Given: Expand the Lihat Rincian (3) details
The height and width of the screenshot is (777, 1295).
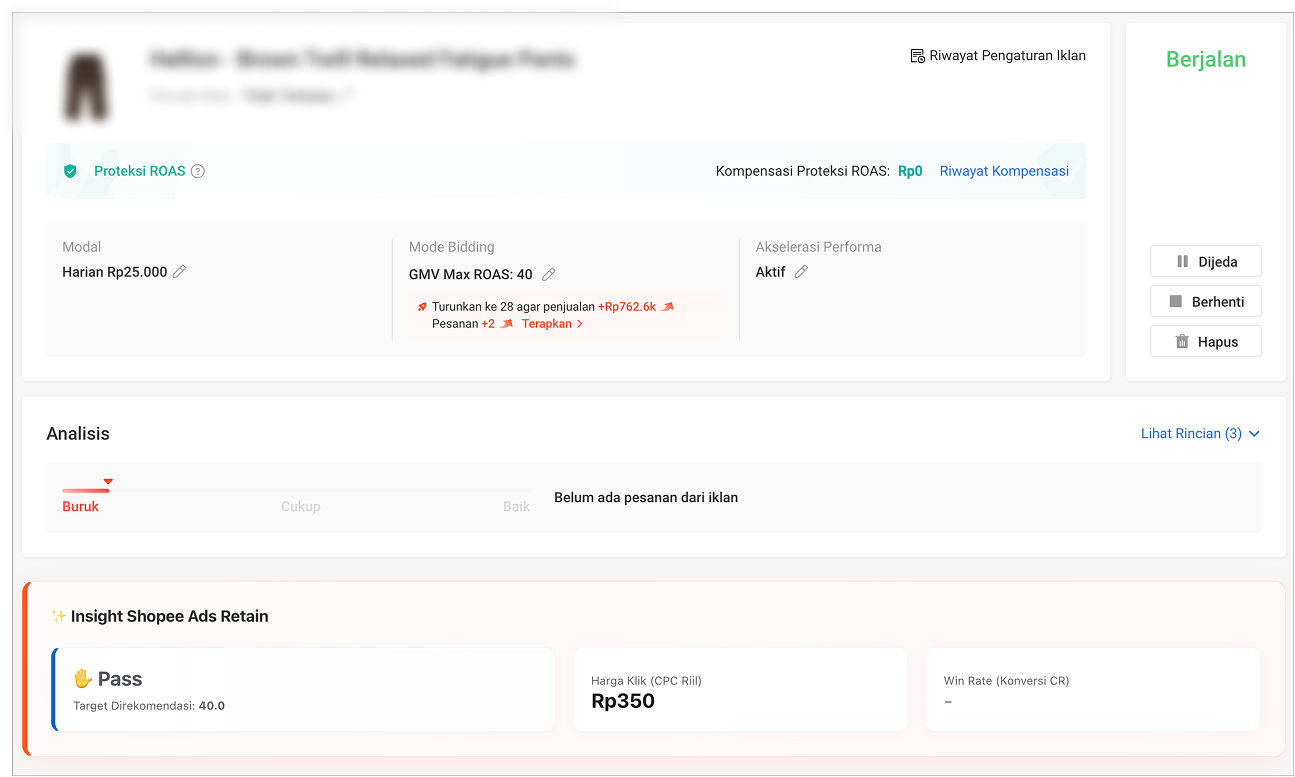Looking at the screenshot, I should pyautogui.click(x=1190, y=433).
